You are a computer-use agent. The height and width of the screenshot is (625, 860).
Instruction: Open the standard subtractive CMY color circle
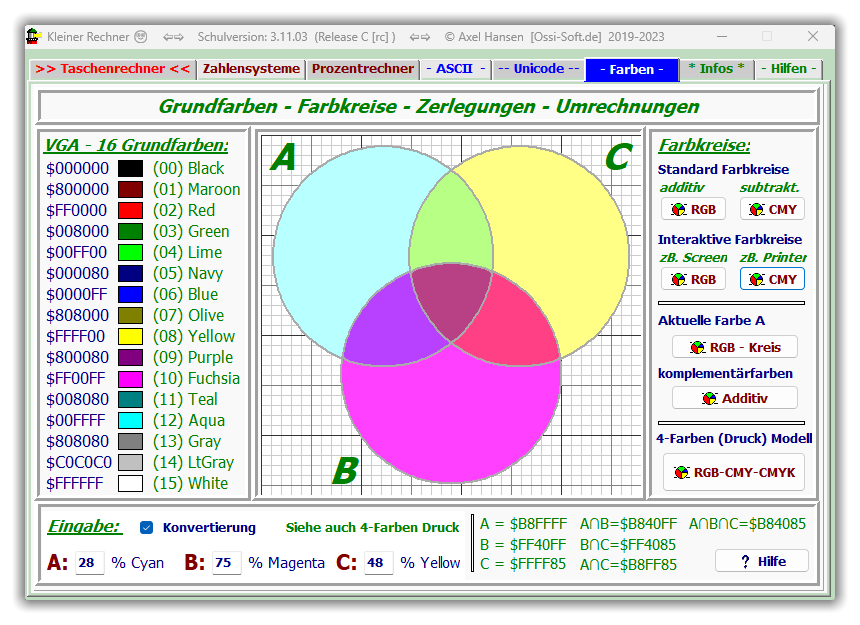coord(772,209)
